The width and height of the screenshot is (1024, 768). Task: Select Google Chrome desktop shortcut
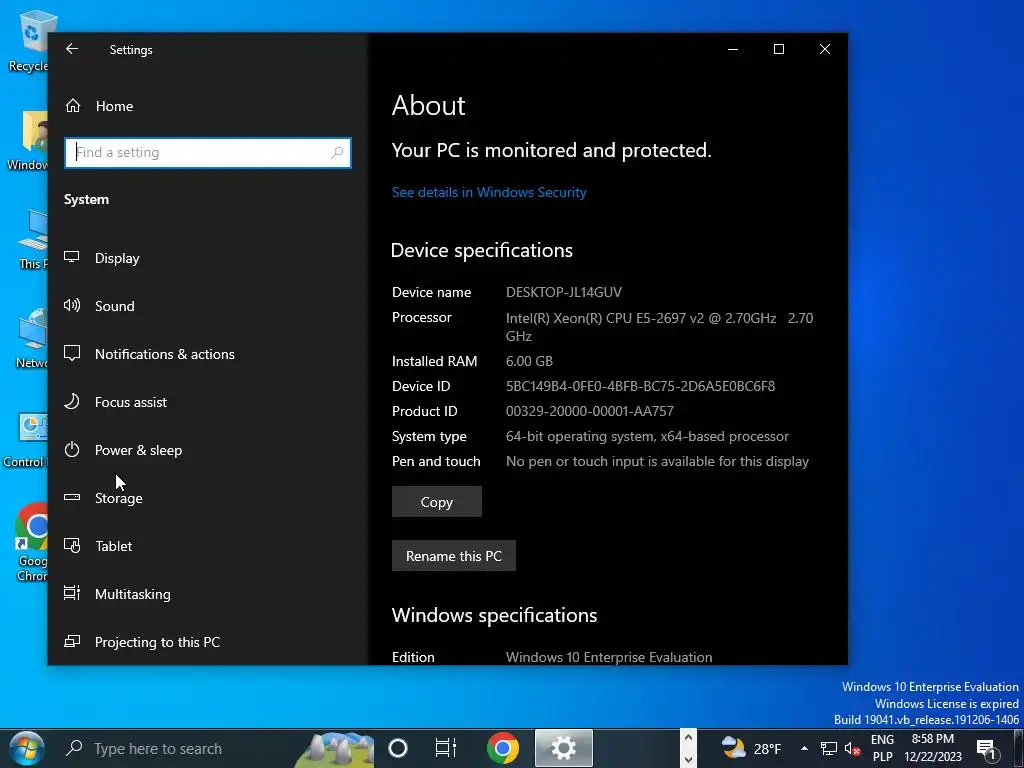tap(31, 542)
